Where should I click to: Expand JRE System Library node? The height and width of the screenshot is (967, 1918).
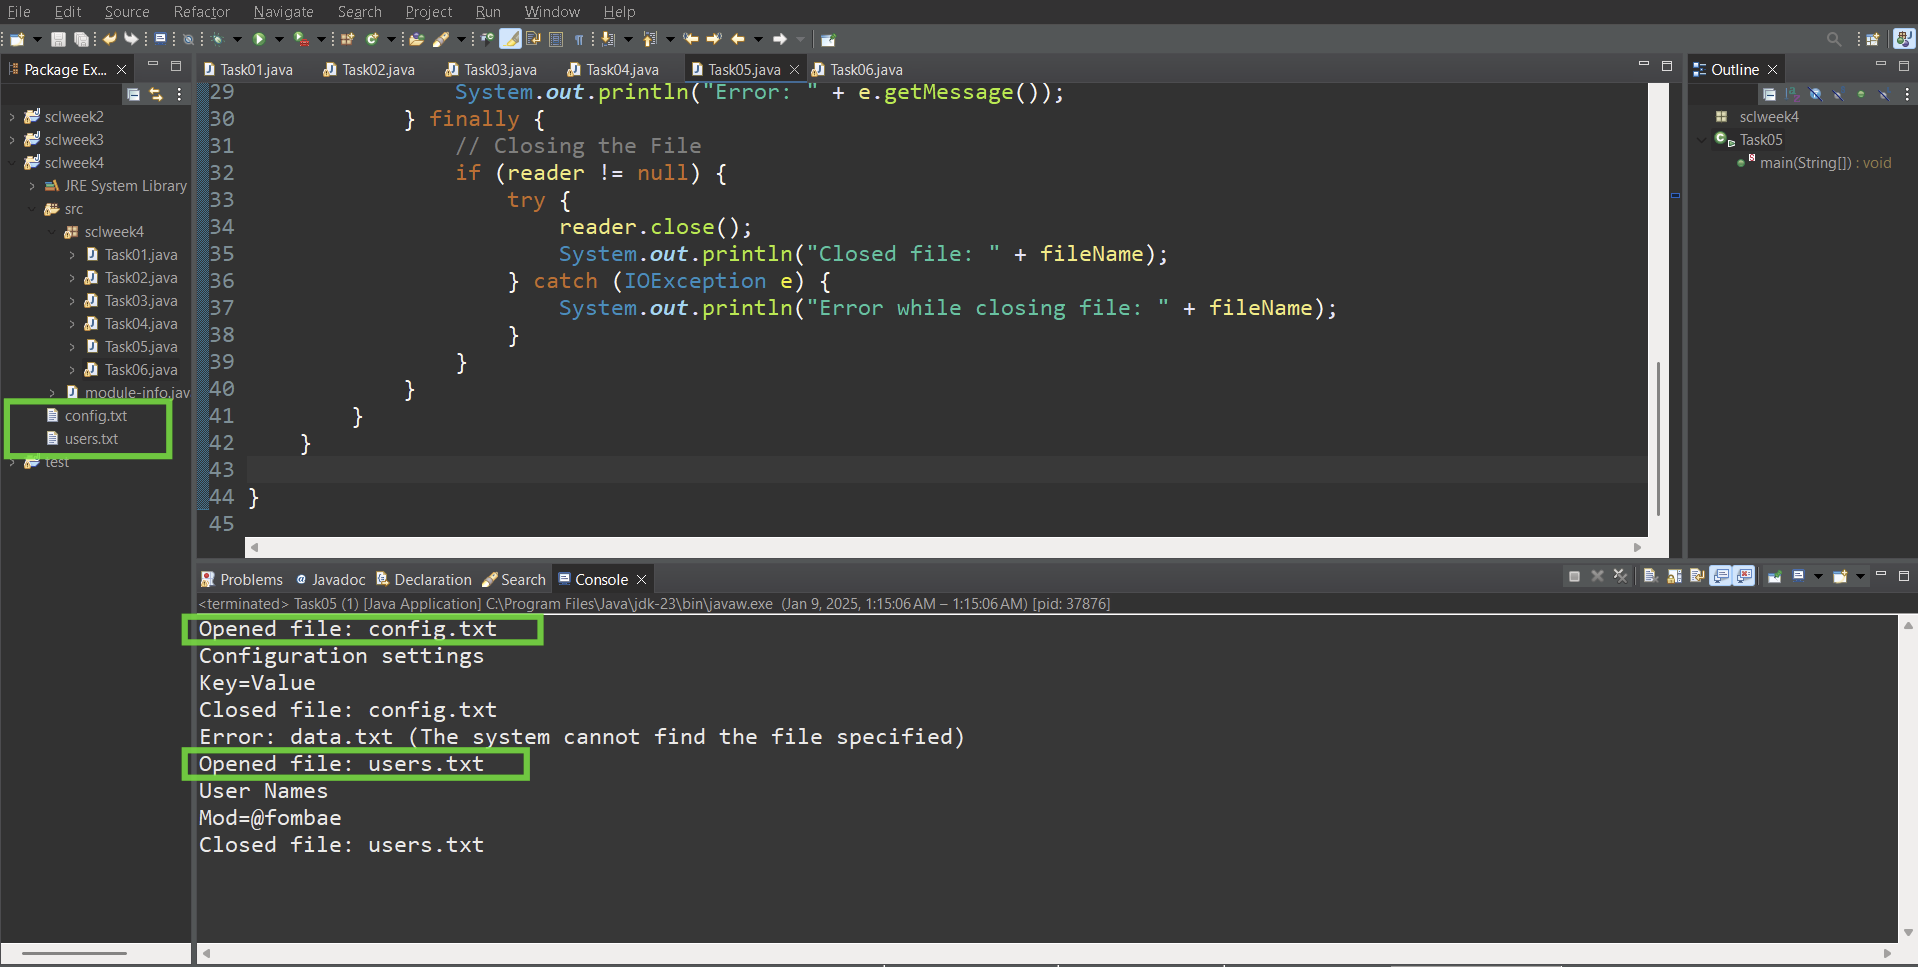[32, 186]
